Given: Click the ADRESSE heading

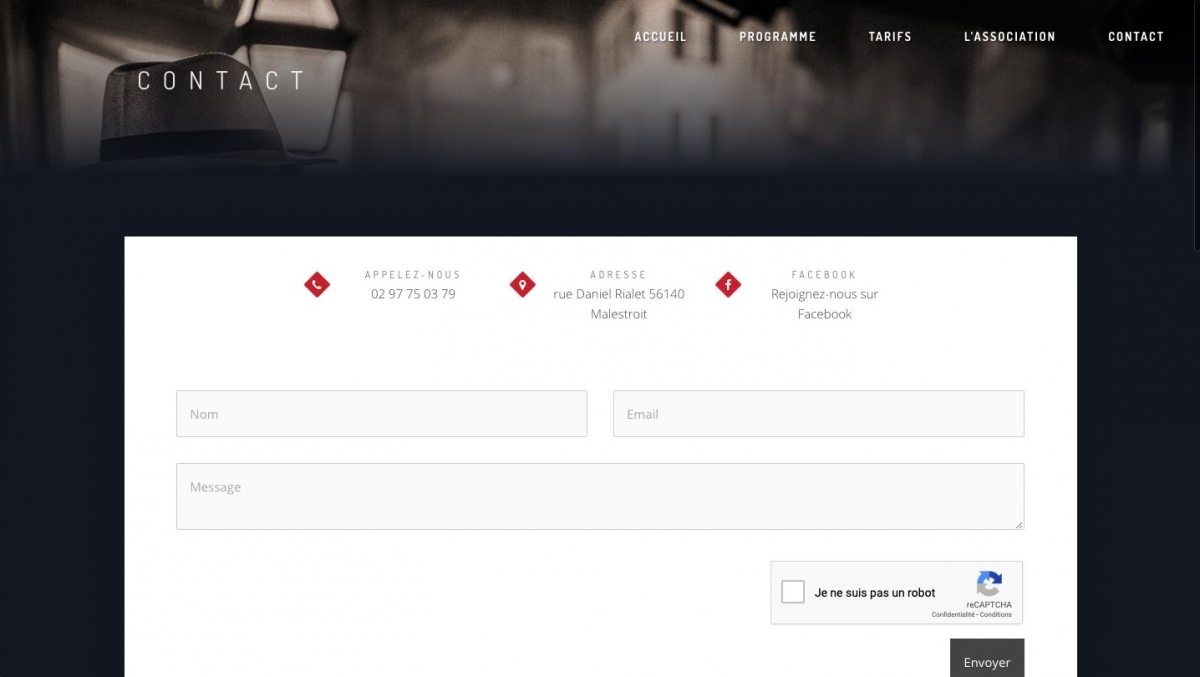Looking at the screenshot, I should click(619, 274).
